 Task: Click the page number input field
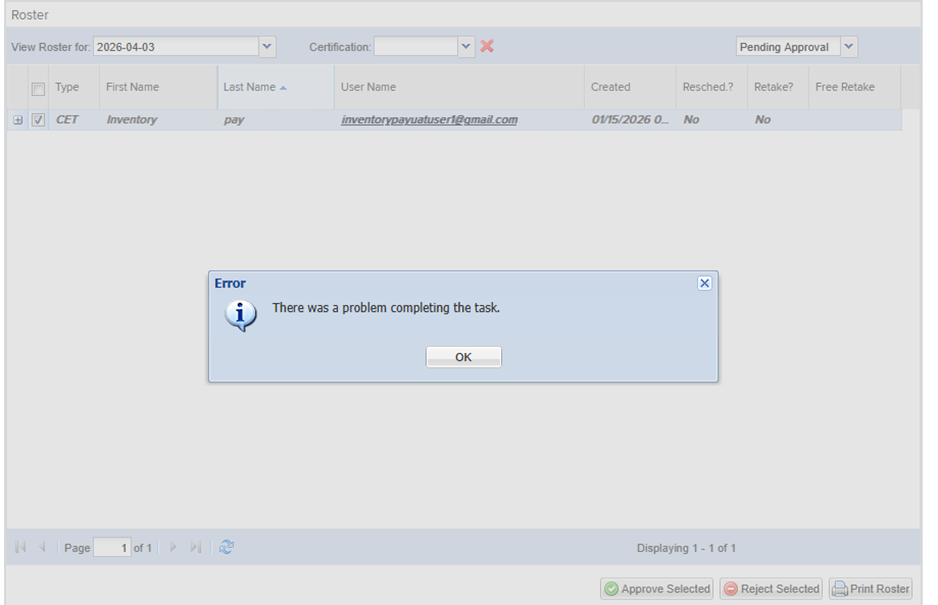click(112, 548)
